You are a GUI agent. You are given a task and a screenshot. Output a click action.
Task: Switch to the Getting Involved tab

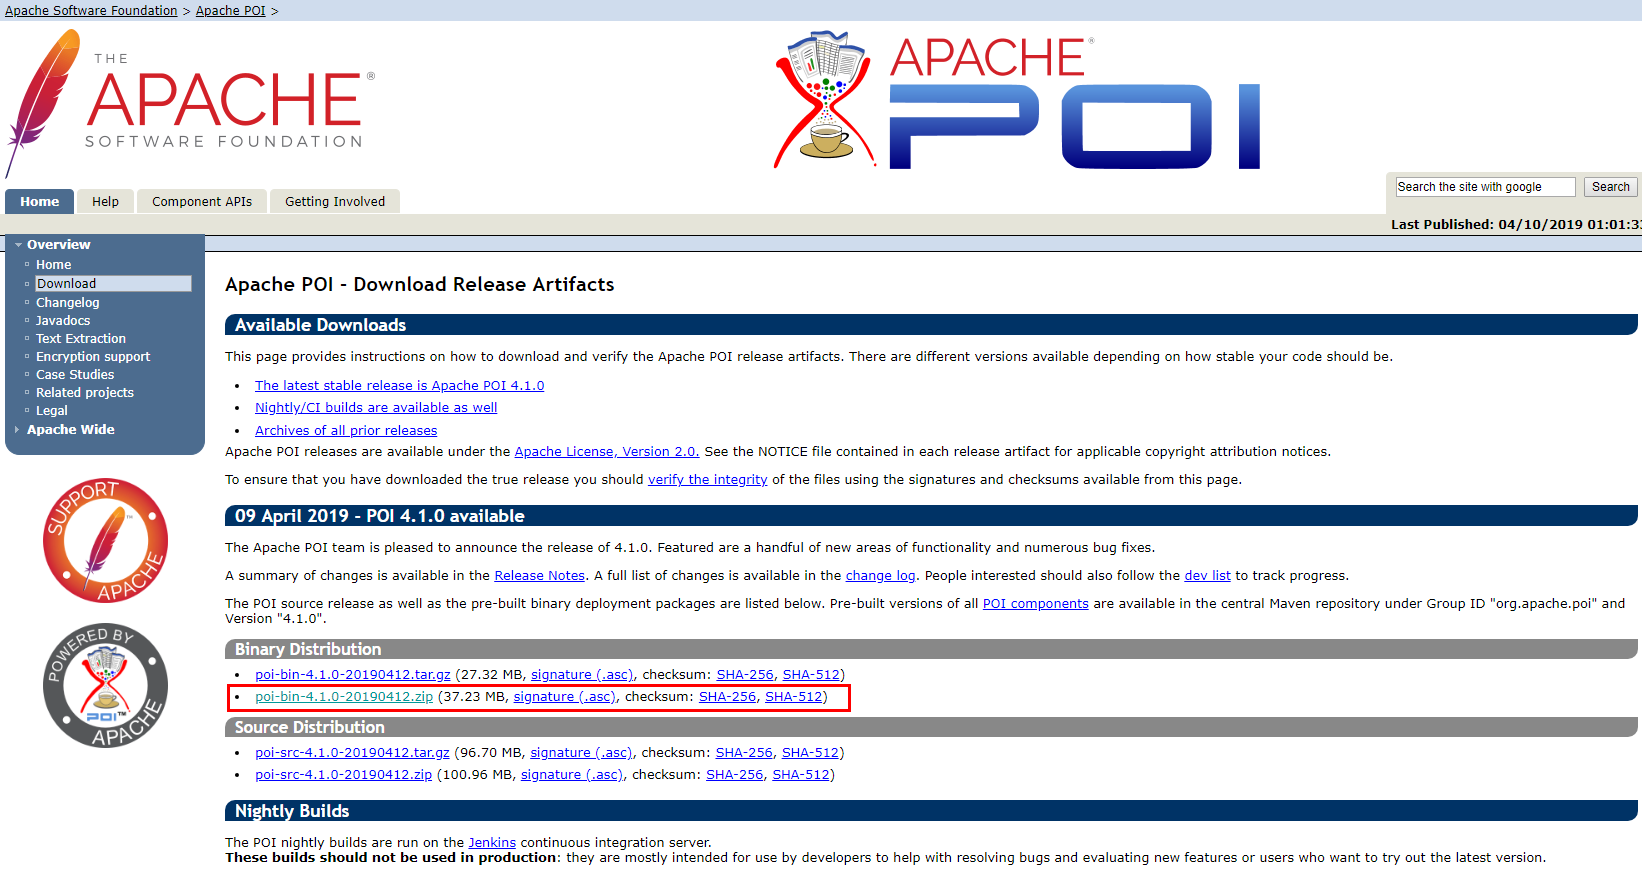click(335, 201)
